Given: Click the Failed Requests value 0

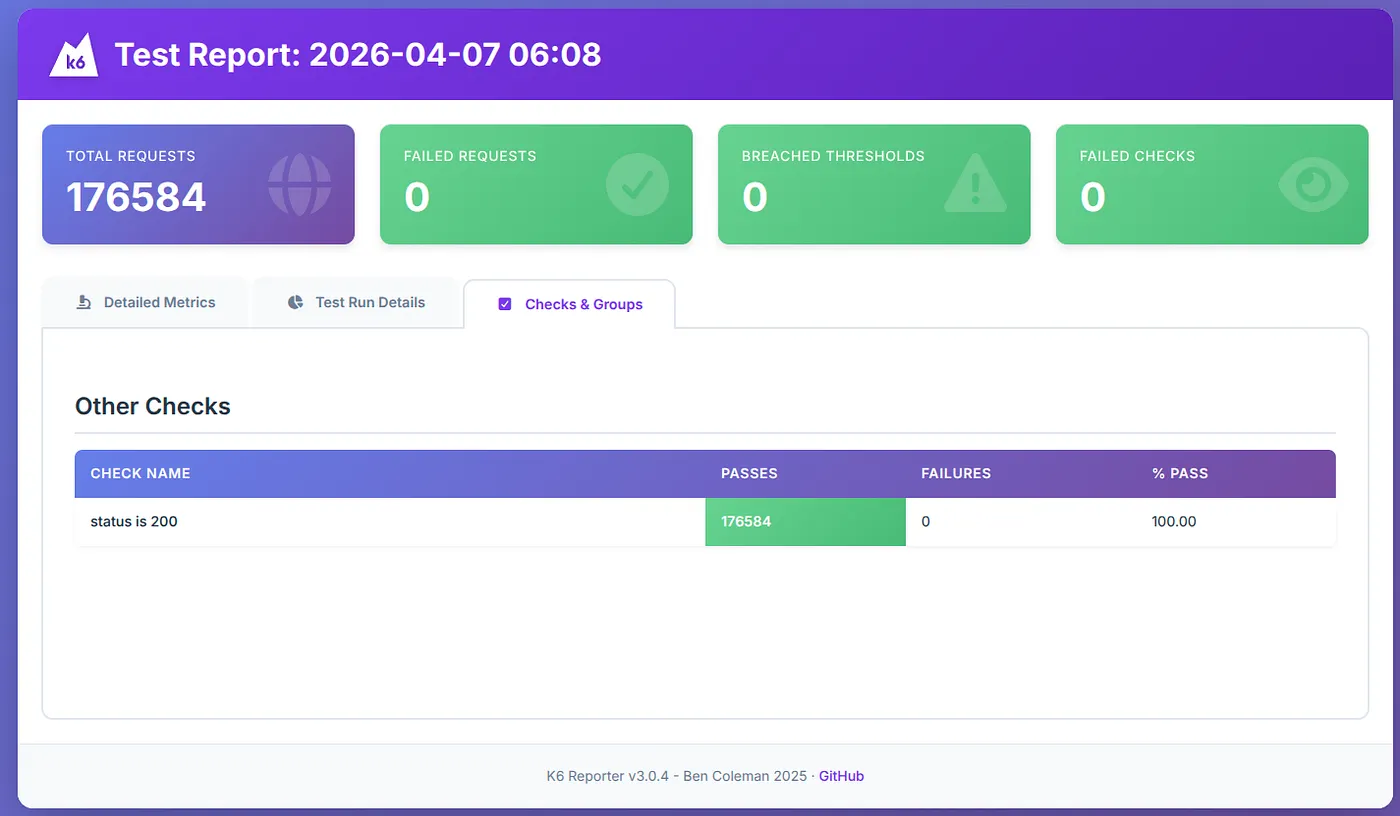Looking at the screenshot, I should 417,197.
